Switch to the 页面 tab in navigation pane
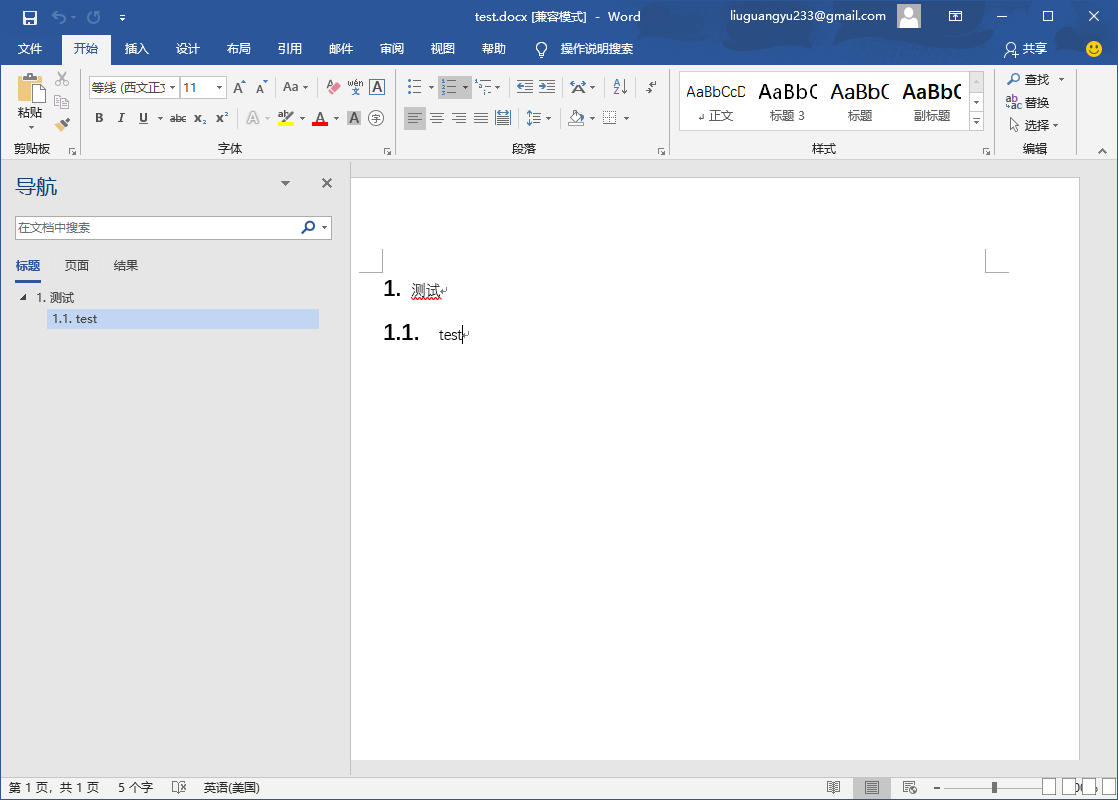 77,266
